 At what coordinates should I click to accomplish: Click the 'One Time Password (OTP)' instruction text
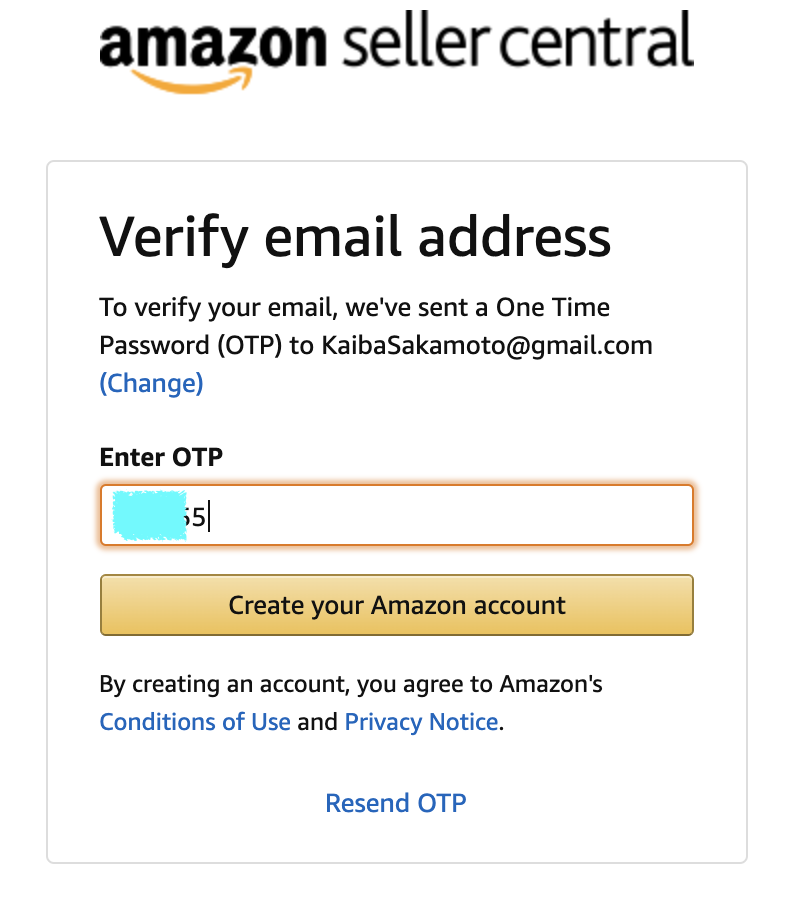tap(354, 326)
